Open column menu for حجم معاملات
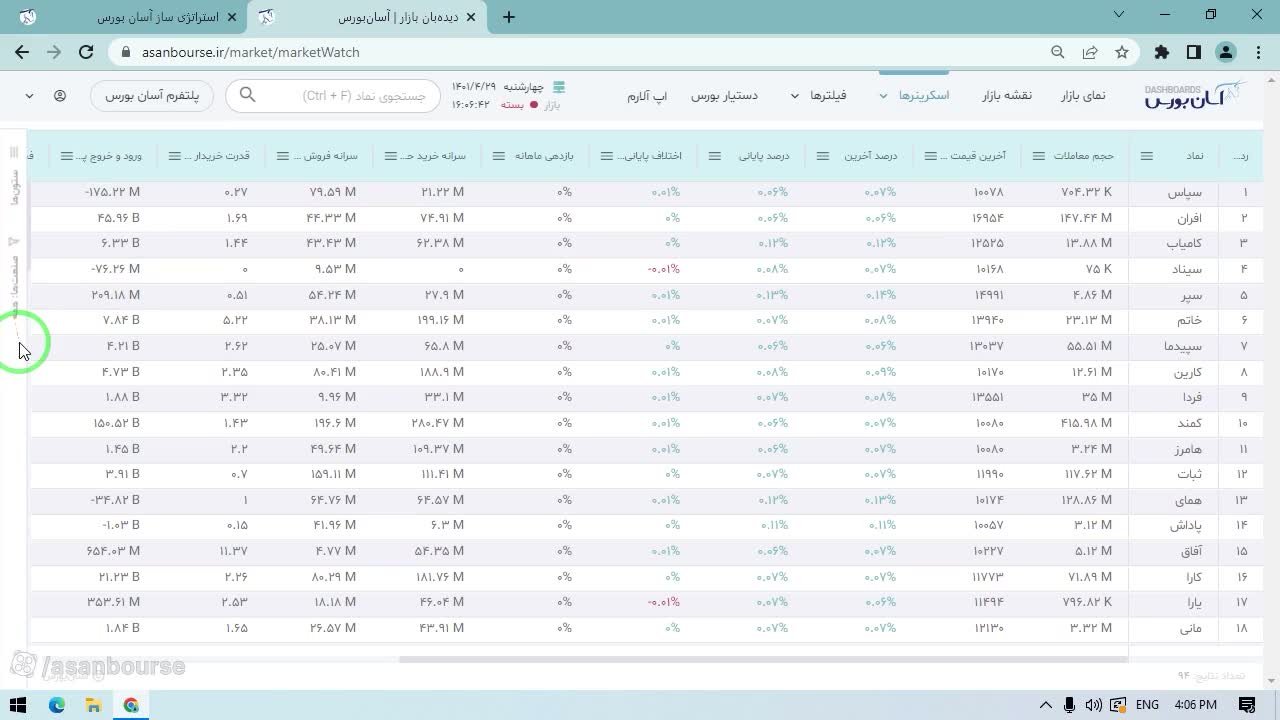Viewport: 1280px width, 720px height. (1039, 156)
